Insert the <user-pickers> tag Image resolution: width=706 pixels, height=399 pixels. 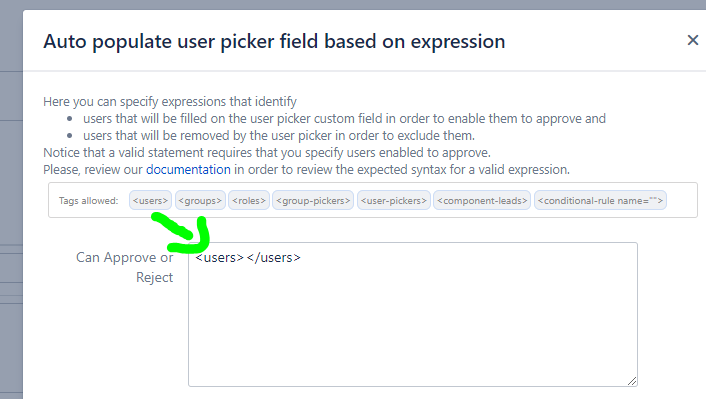pyautogui.click(x=394, y=200)
